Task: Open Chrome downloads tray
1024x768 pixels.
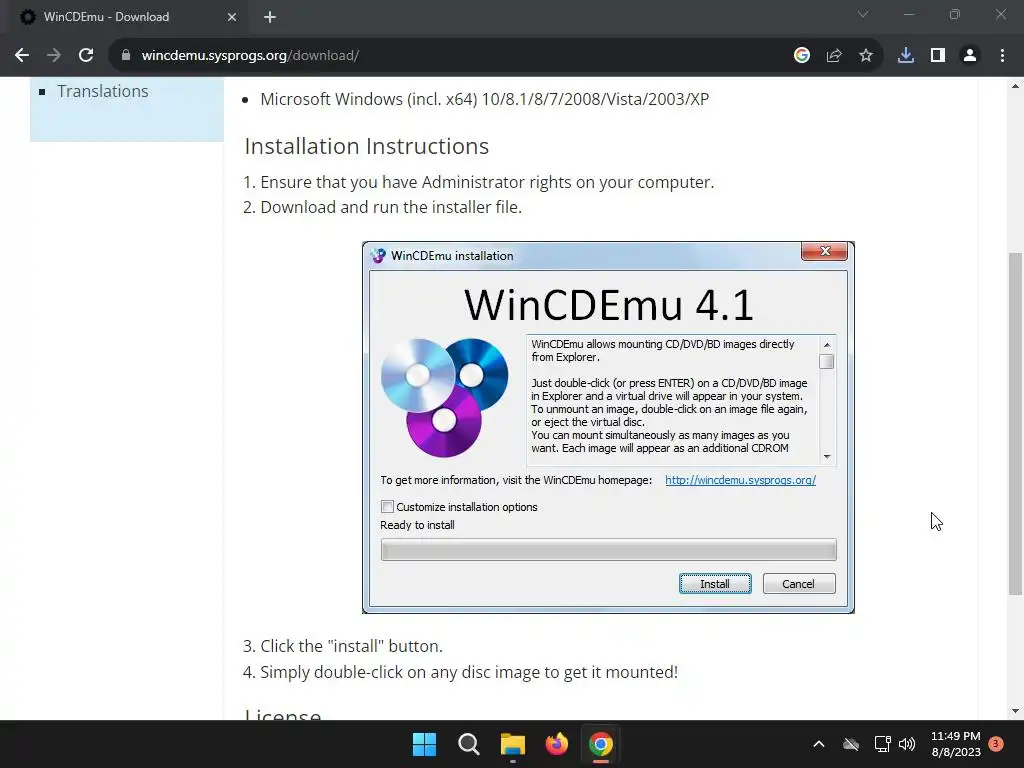Action: click(906, 56)
